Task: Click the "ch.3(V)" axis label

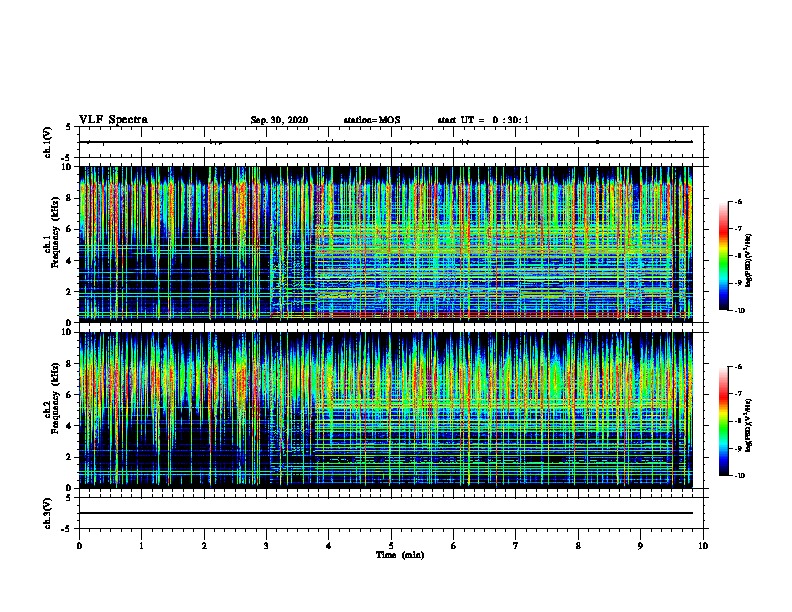Action: click(x=48, y=513)
